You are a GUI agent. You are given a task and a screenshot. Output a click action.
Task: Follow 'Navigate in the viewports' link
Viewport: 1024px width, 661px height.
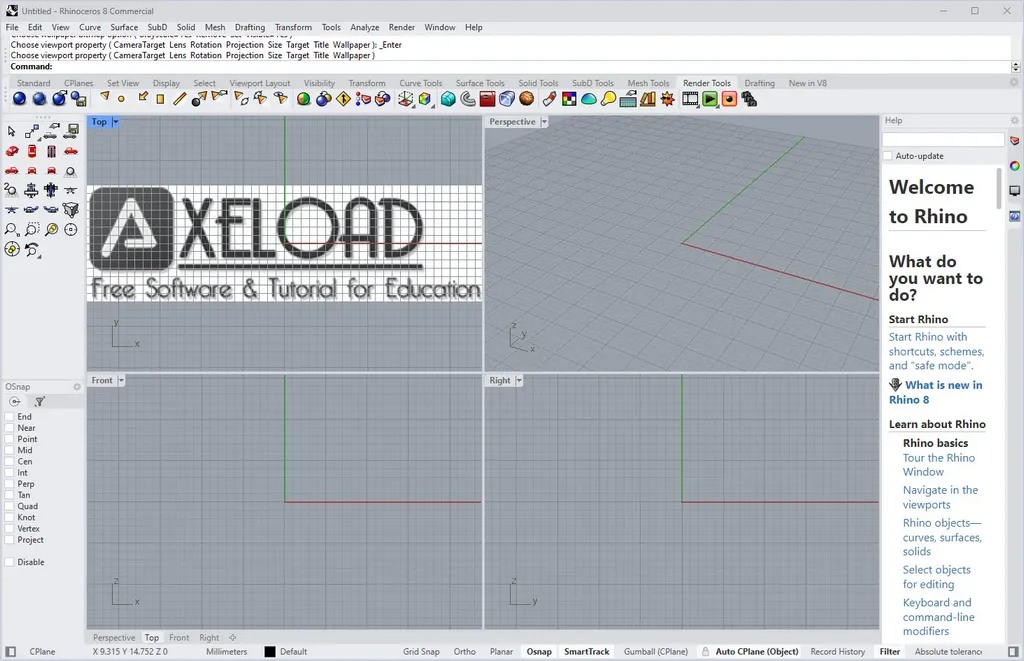[940, 497]
